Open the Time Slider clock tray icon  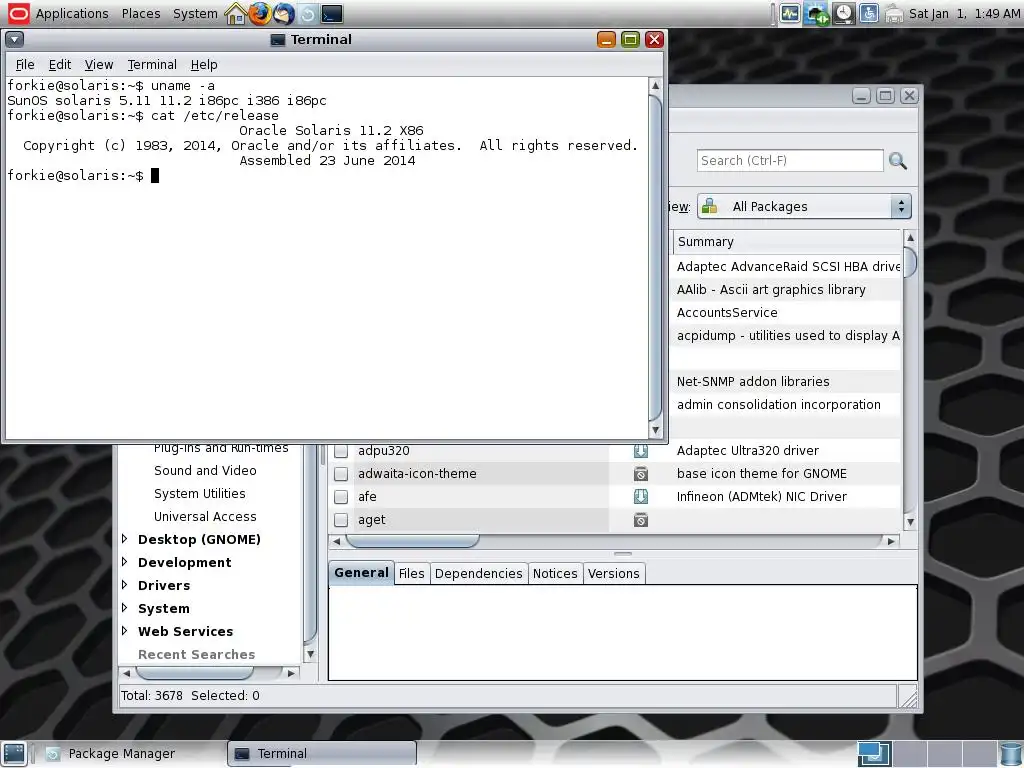(844, 14)
